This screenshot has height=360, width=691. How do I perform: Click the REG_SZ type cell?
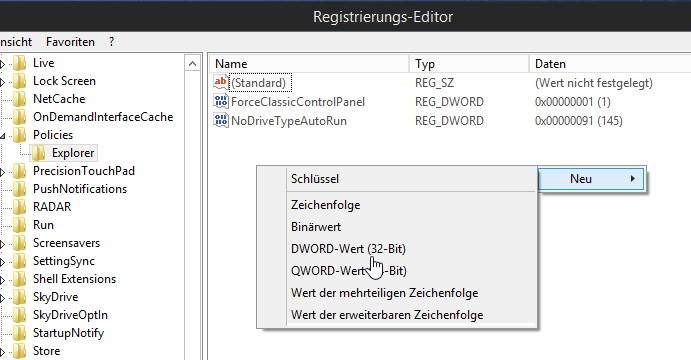pos(434,83)
